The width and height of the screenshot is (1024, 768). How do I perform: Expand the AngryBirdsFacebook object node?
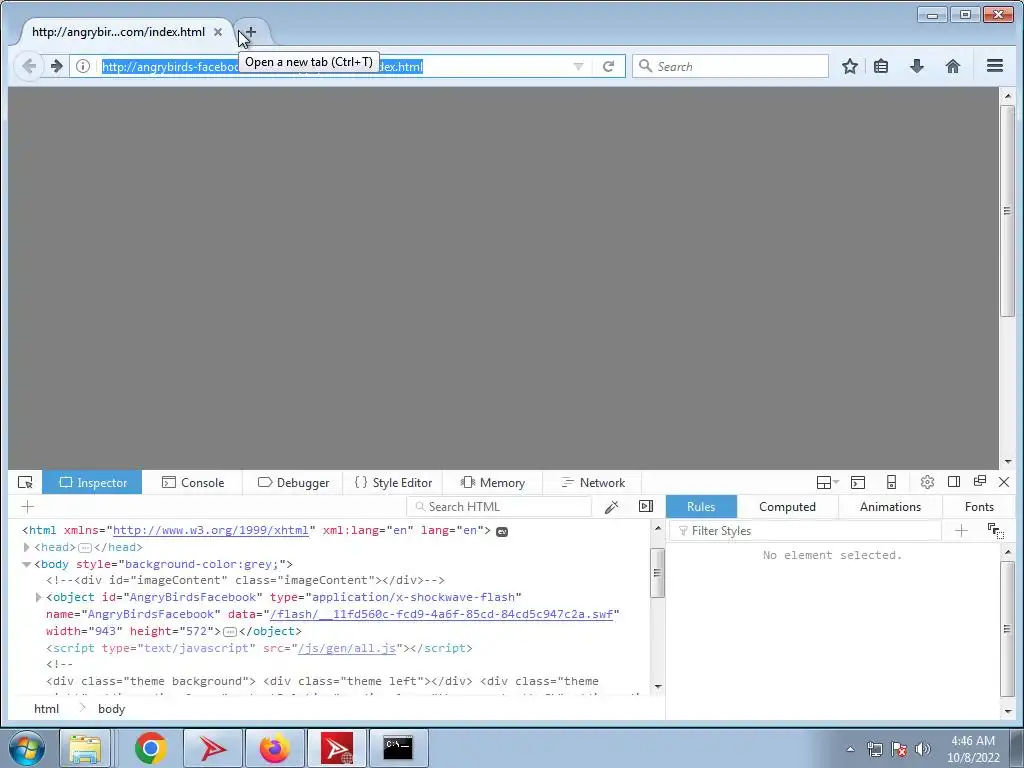coord(38,598)
